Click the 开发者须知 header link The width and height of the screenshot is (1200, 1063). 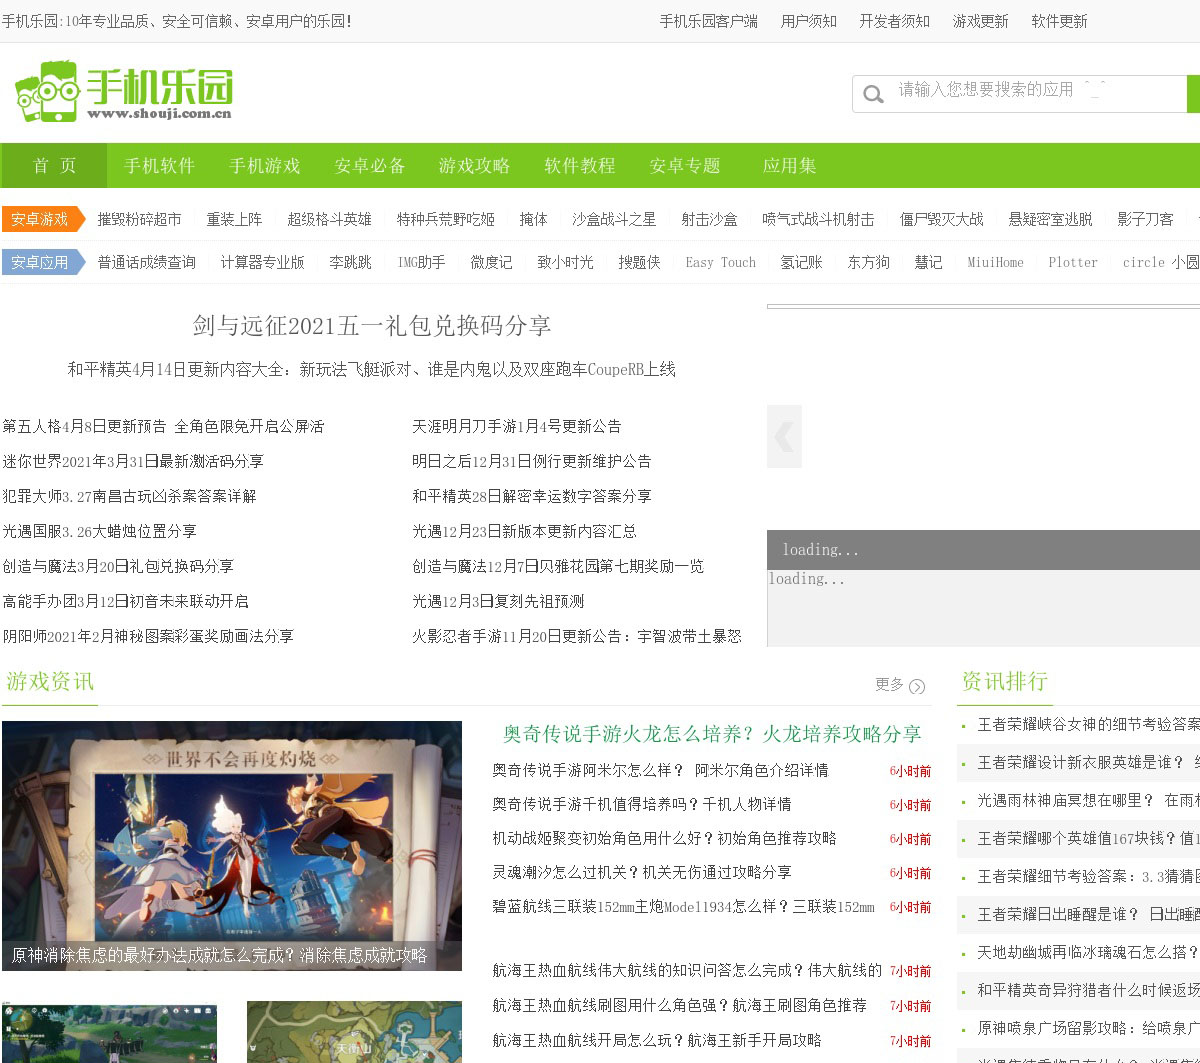[894, 21]
